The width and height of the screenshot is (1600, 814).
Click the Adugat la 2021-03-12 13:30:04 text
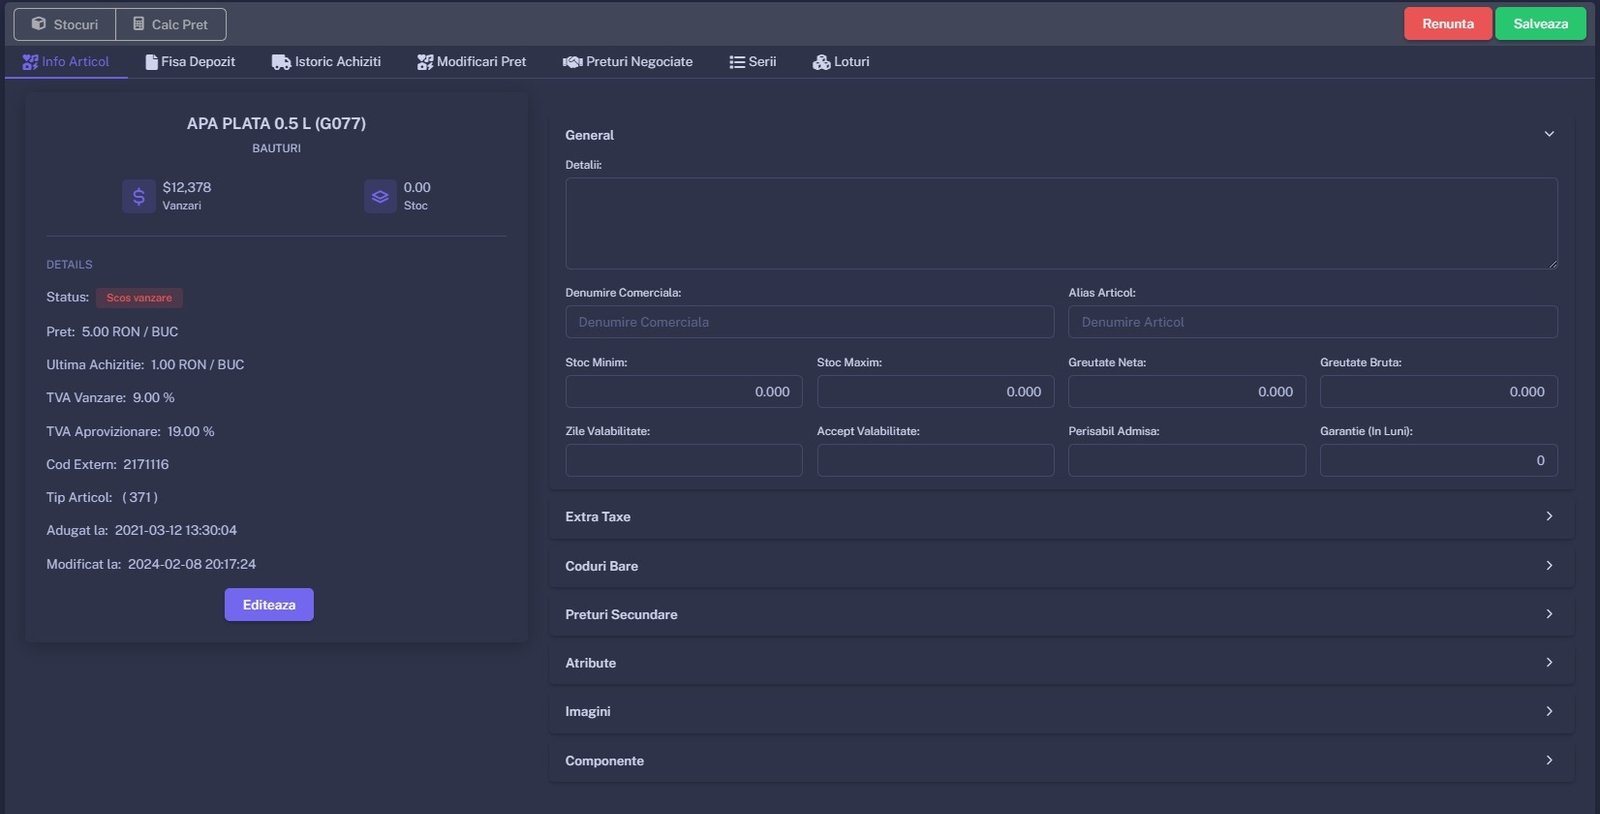[141, 530]
